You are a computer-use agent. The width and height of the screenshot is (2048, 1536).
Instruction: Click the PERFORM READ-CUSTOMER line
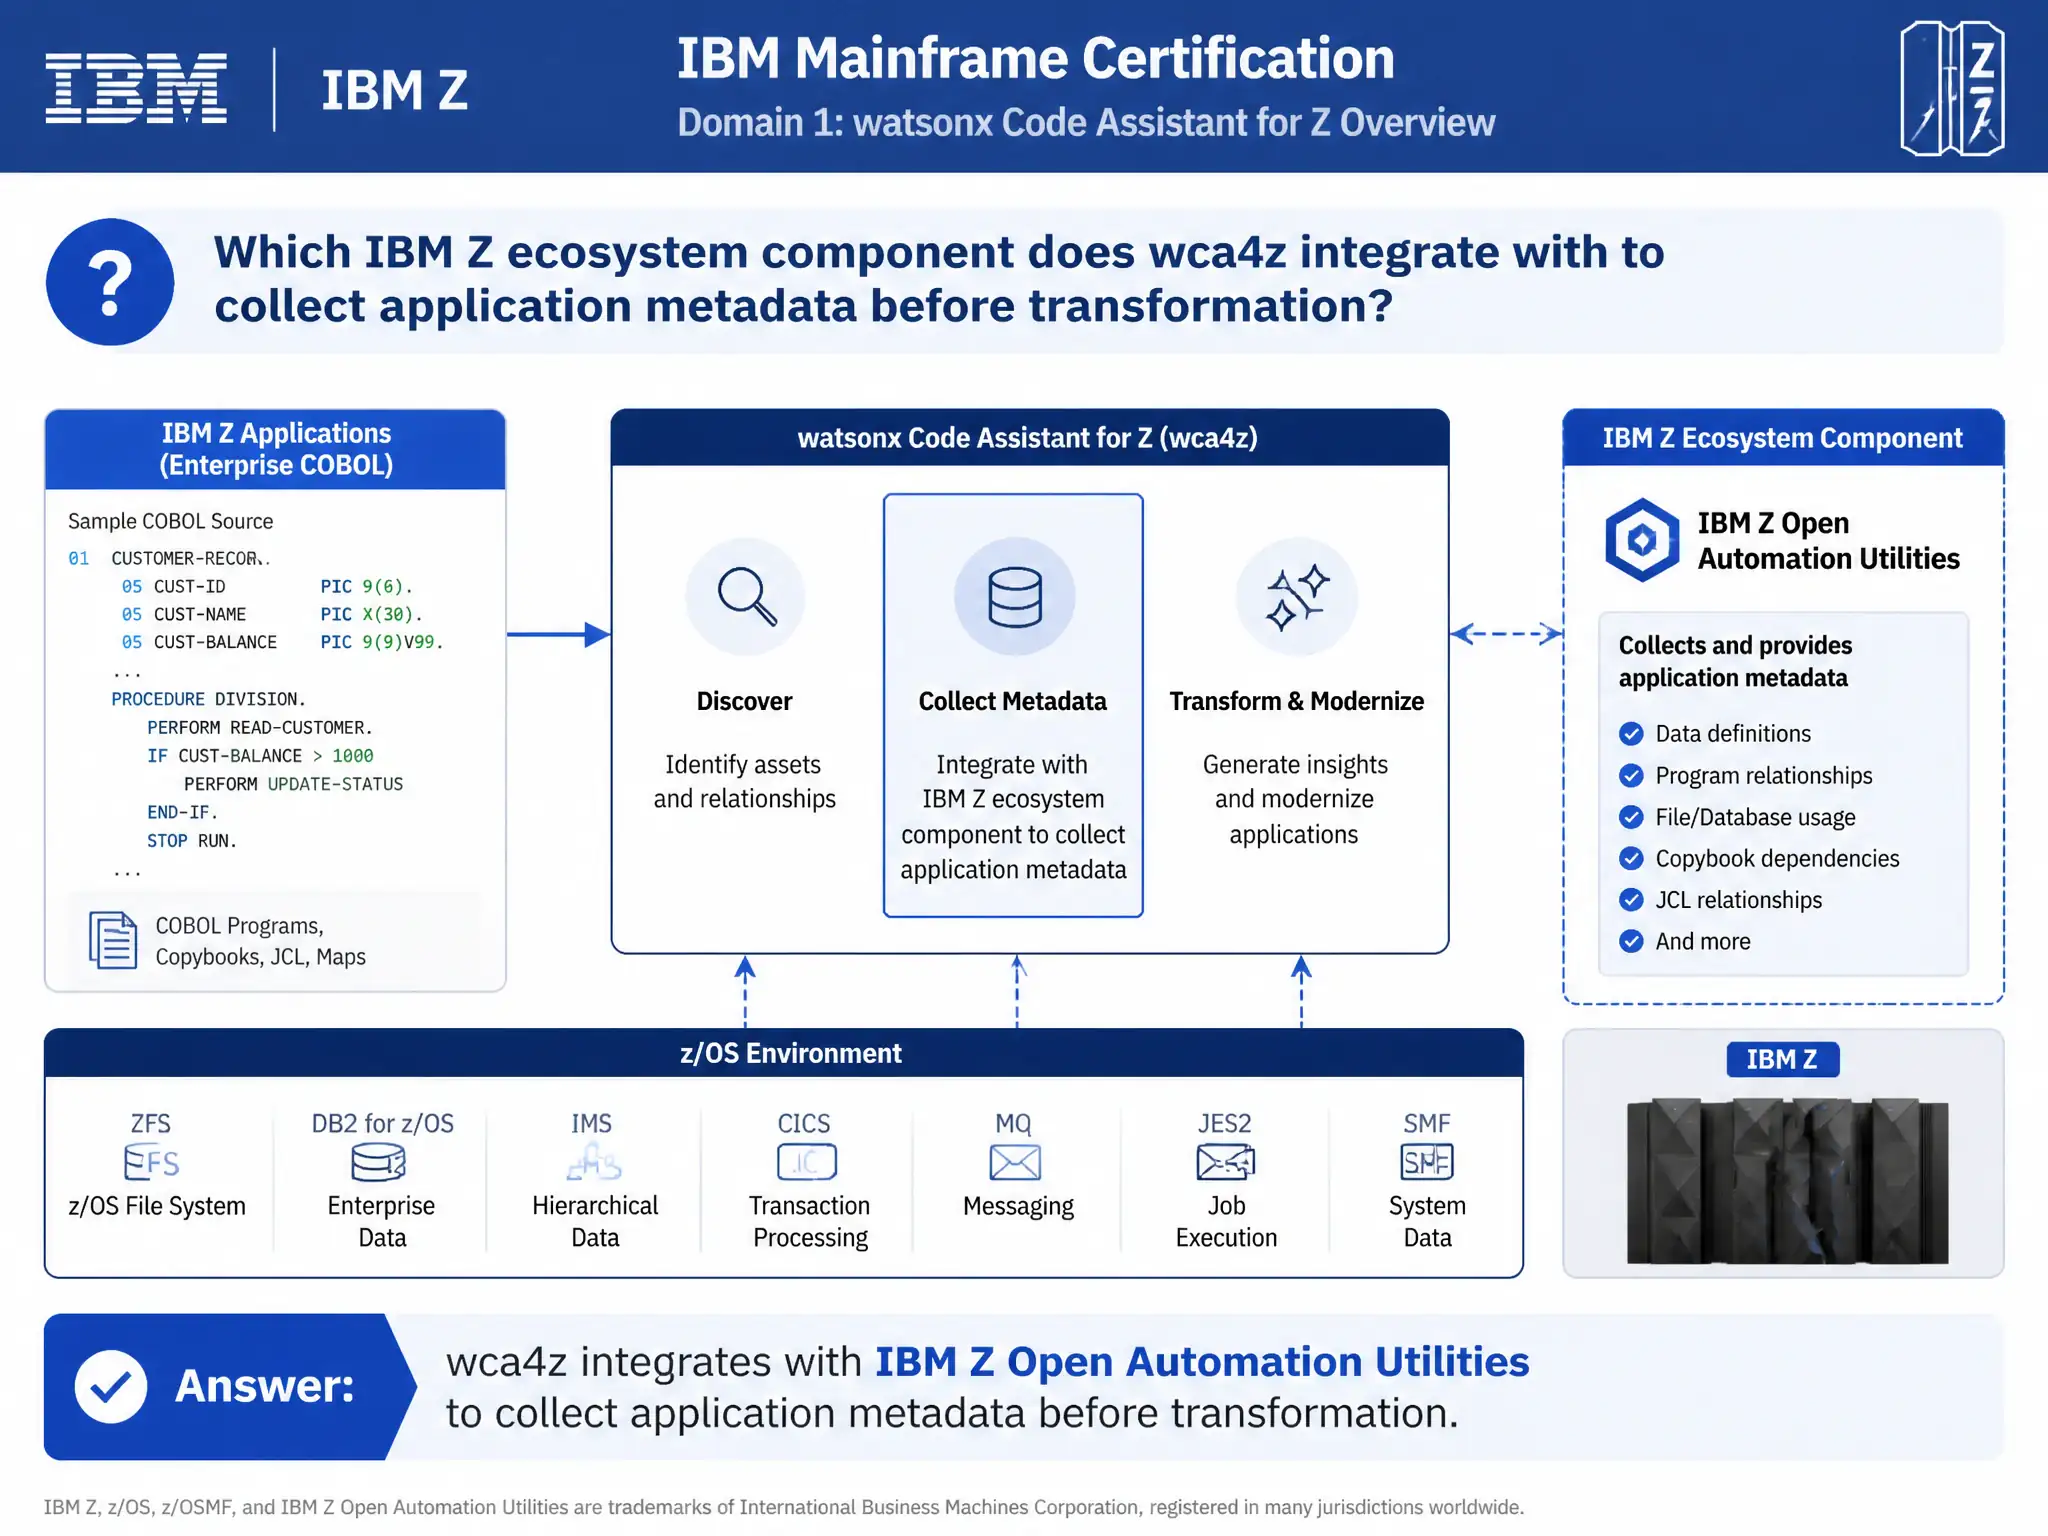point(260,728)
